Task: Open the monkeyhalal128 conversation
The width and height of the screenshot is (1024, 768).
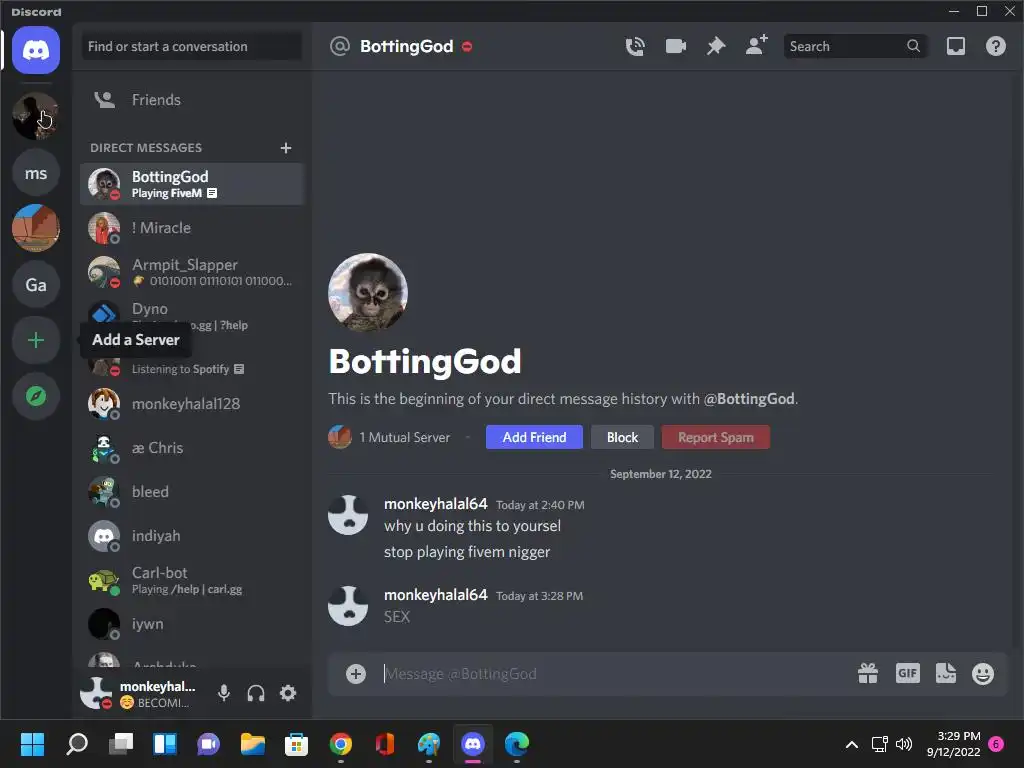Action: click(x=192, y=404)
